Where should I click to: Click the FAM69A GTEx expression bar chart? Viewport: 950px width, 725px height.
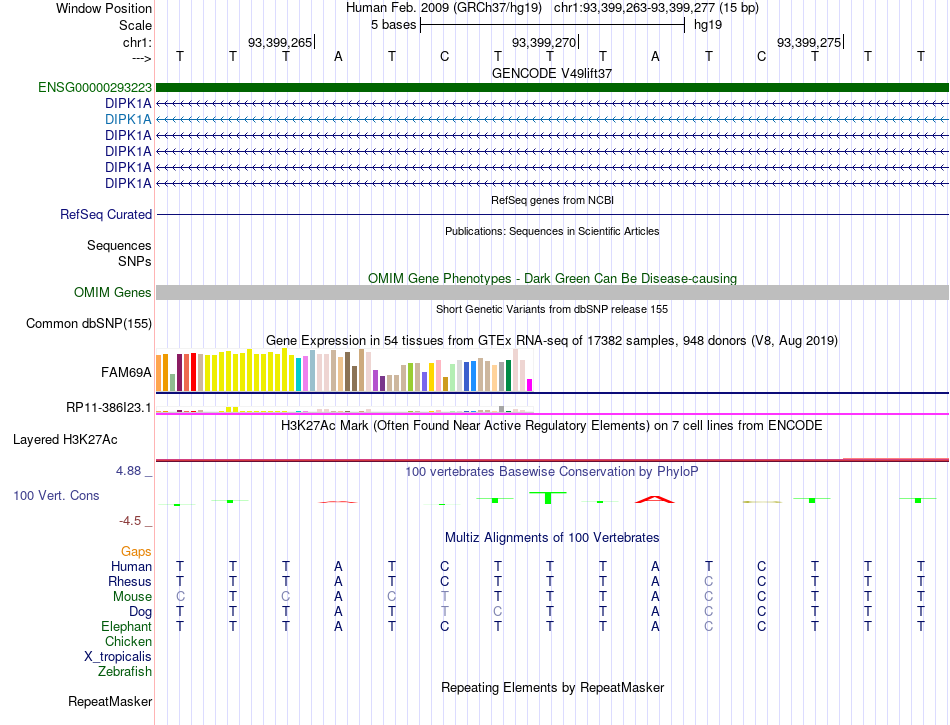pos(344,370)
